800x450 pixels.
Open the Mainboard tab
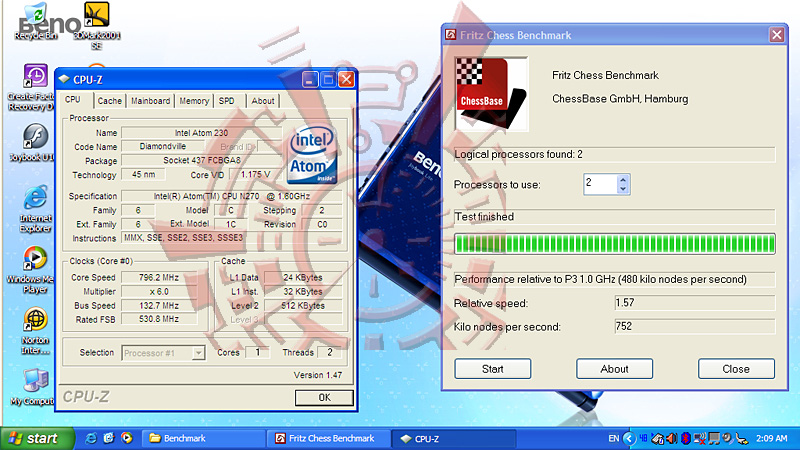pos(151,101)
